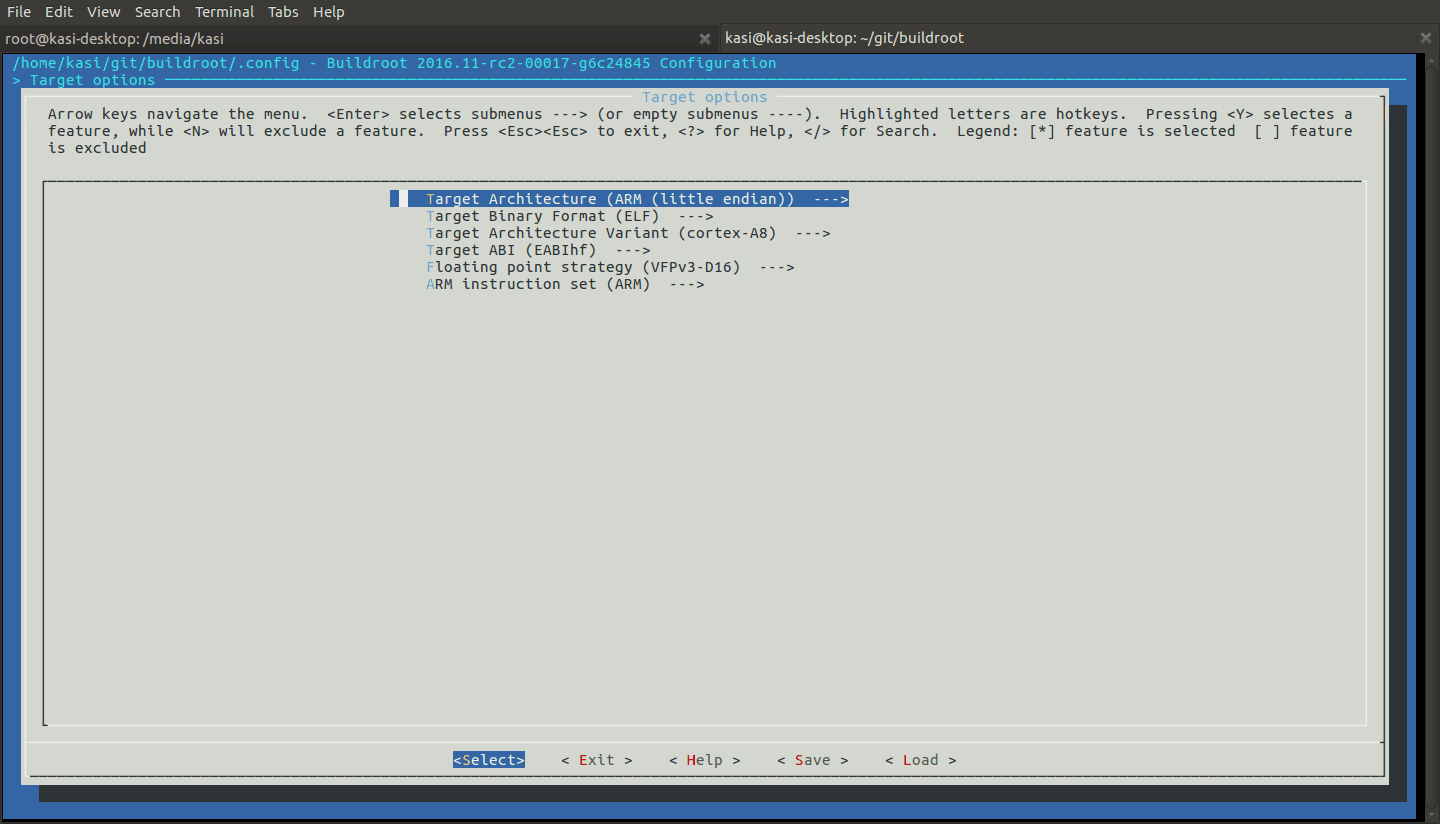The width and height of the screenshot is (1440, 824).
Task: Click the < Save > button
Action: pos(812,760)
